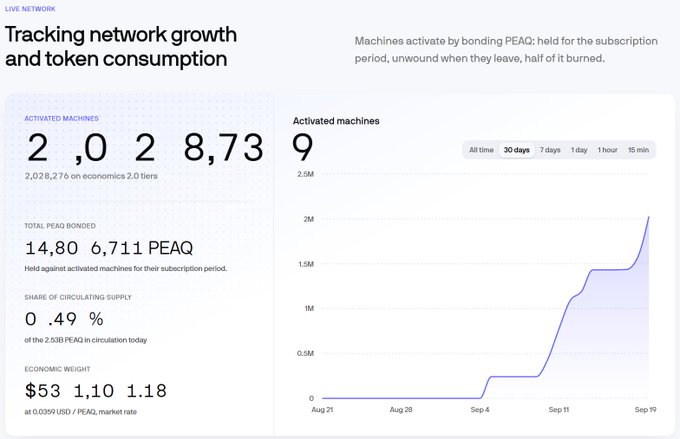Click the 0.49 % value
Screen dimensions: 680x439
[64, 319]
